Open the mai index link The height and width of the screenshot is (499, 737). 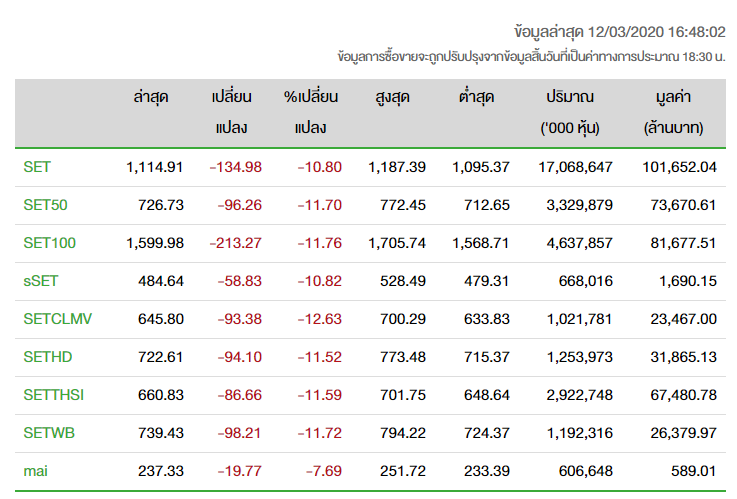pos(35,471)
